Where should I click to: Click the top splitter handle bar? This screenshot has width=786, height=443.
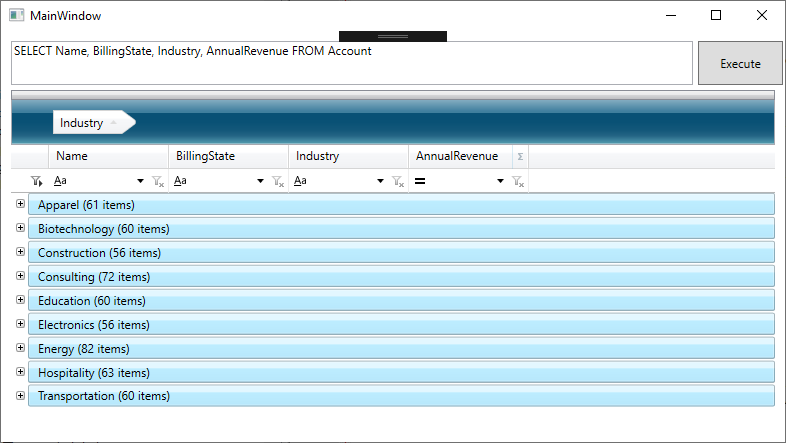coord(393,36)
